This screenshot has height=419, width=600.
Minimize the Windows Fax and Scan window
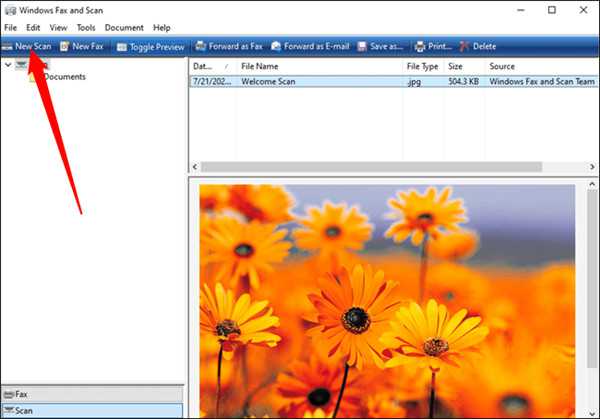(x=521, y=10)
